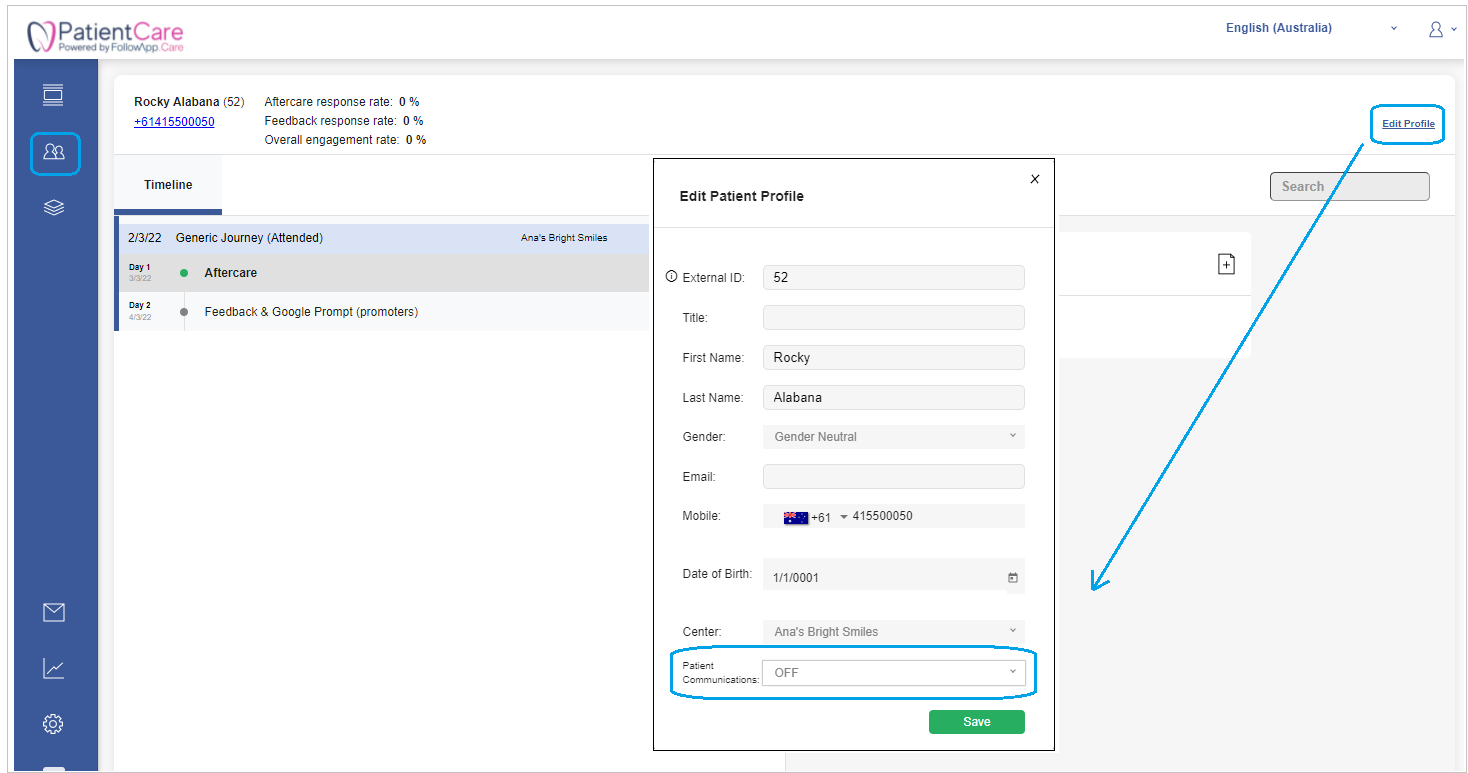The height and width of the screenshot is (773, 1468).
Task: Click the Save button
Action: [x=977, y=722]
